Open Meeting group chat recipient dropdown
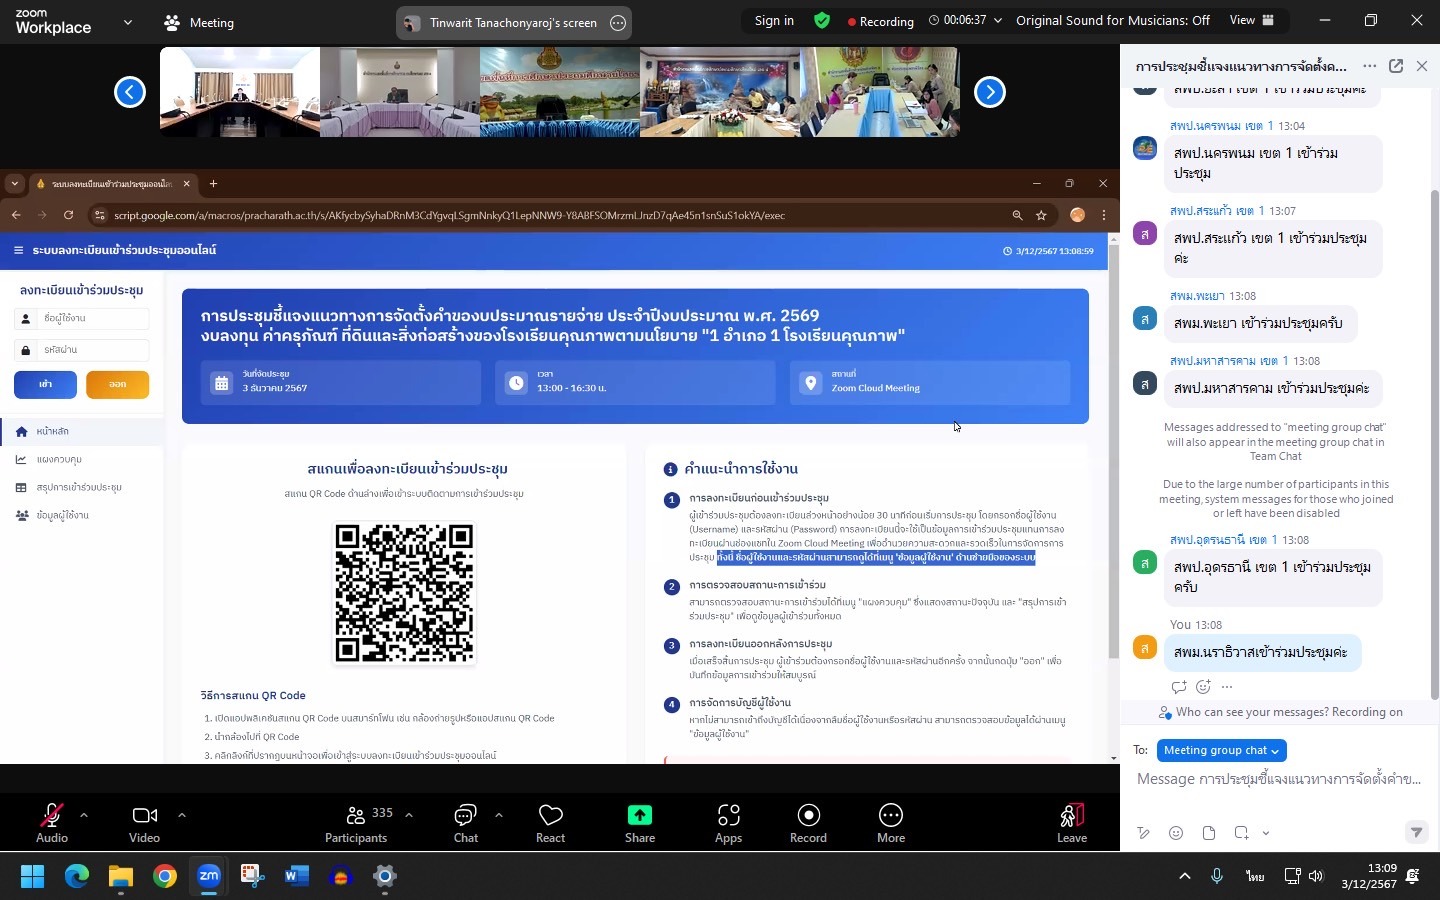 click(x=1221, y=750)
